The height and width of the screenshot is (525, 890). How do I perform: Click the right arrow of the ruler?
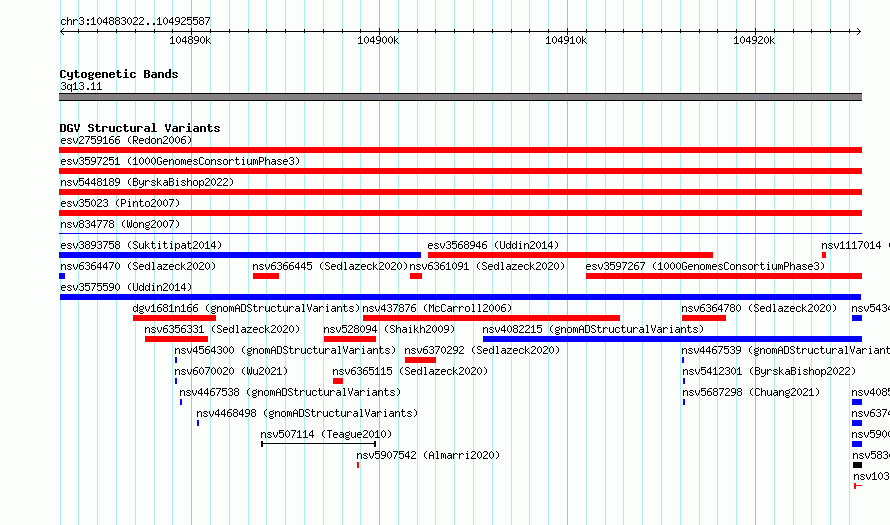click(859, 31)
